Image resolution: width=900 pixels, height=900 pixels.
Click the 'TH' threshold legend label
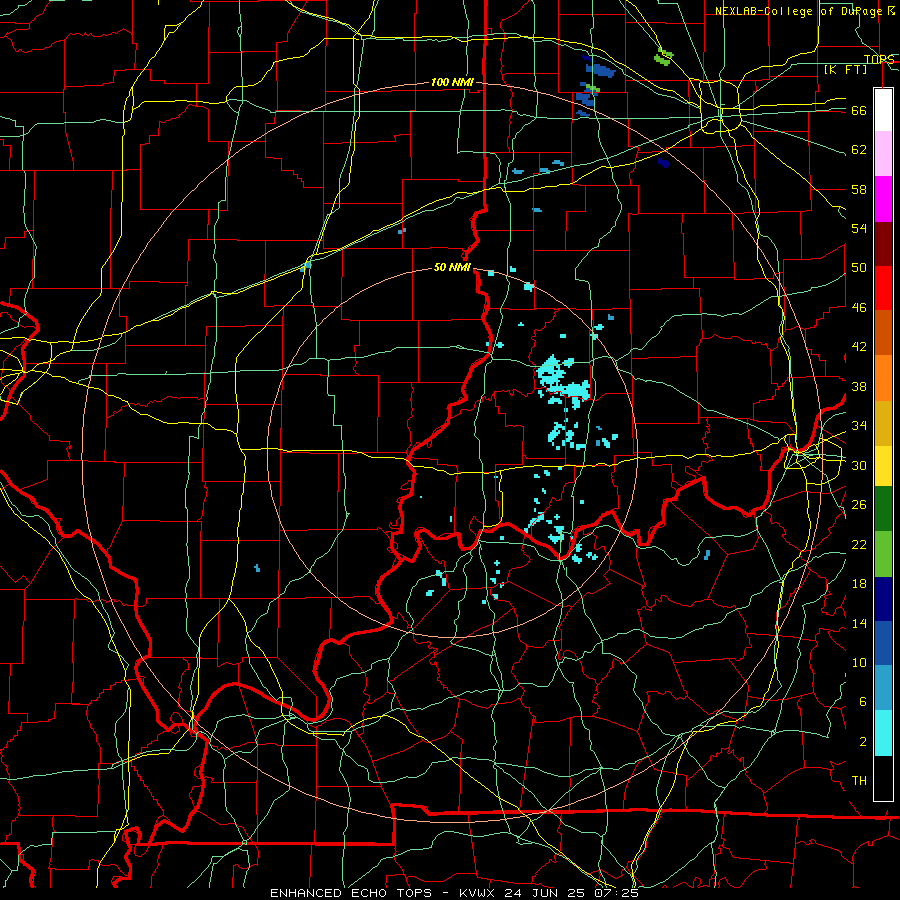click(859, 781)
